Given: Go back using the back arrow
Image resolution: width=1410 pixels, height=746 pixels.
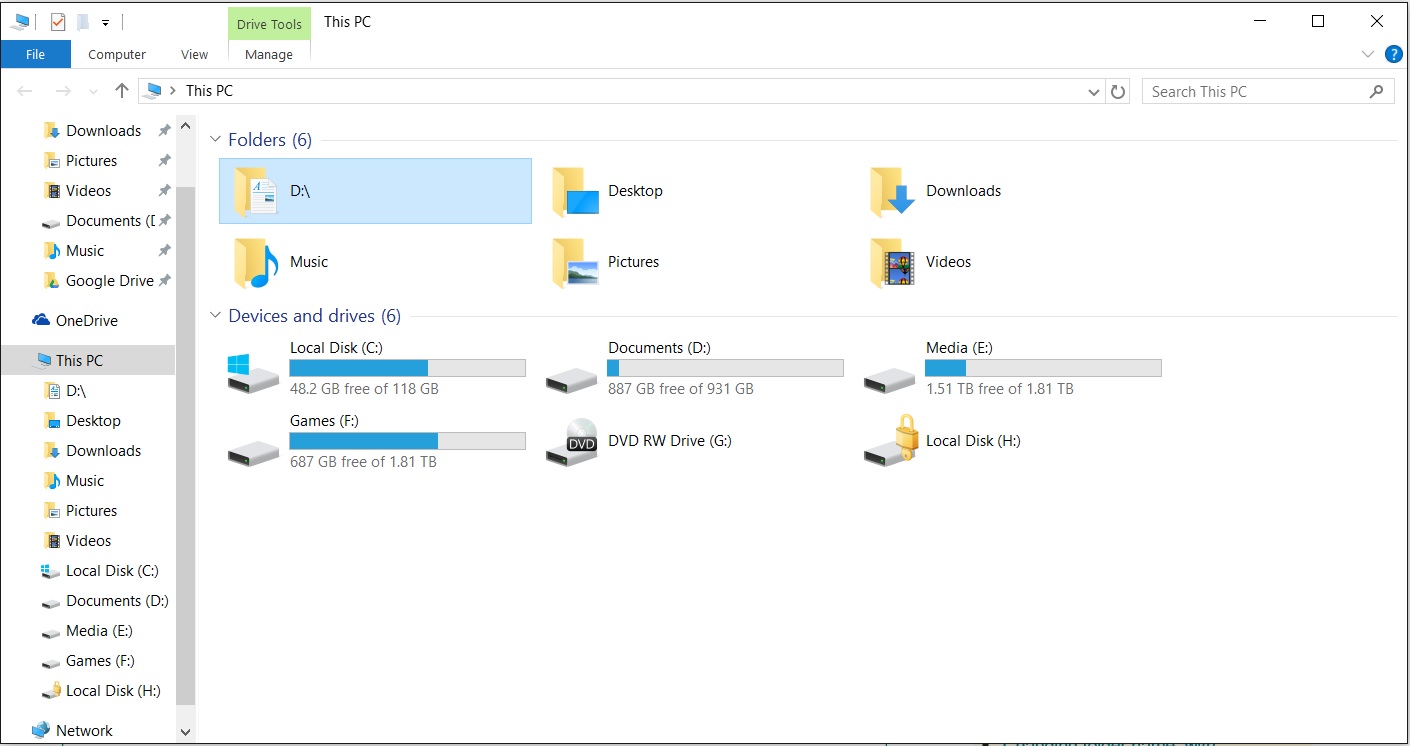Looking at the screenshot, I should point(24,90).
